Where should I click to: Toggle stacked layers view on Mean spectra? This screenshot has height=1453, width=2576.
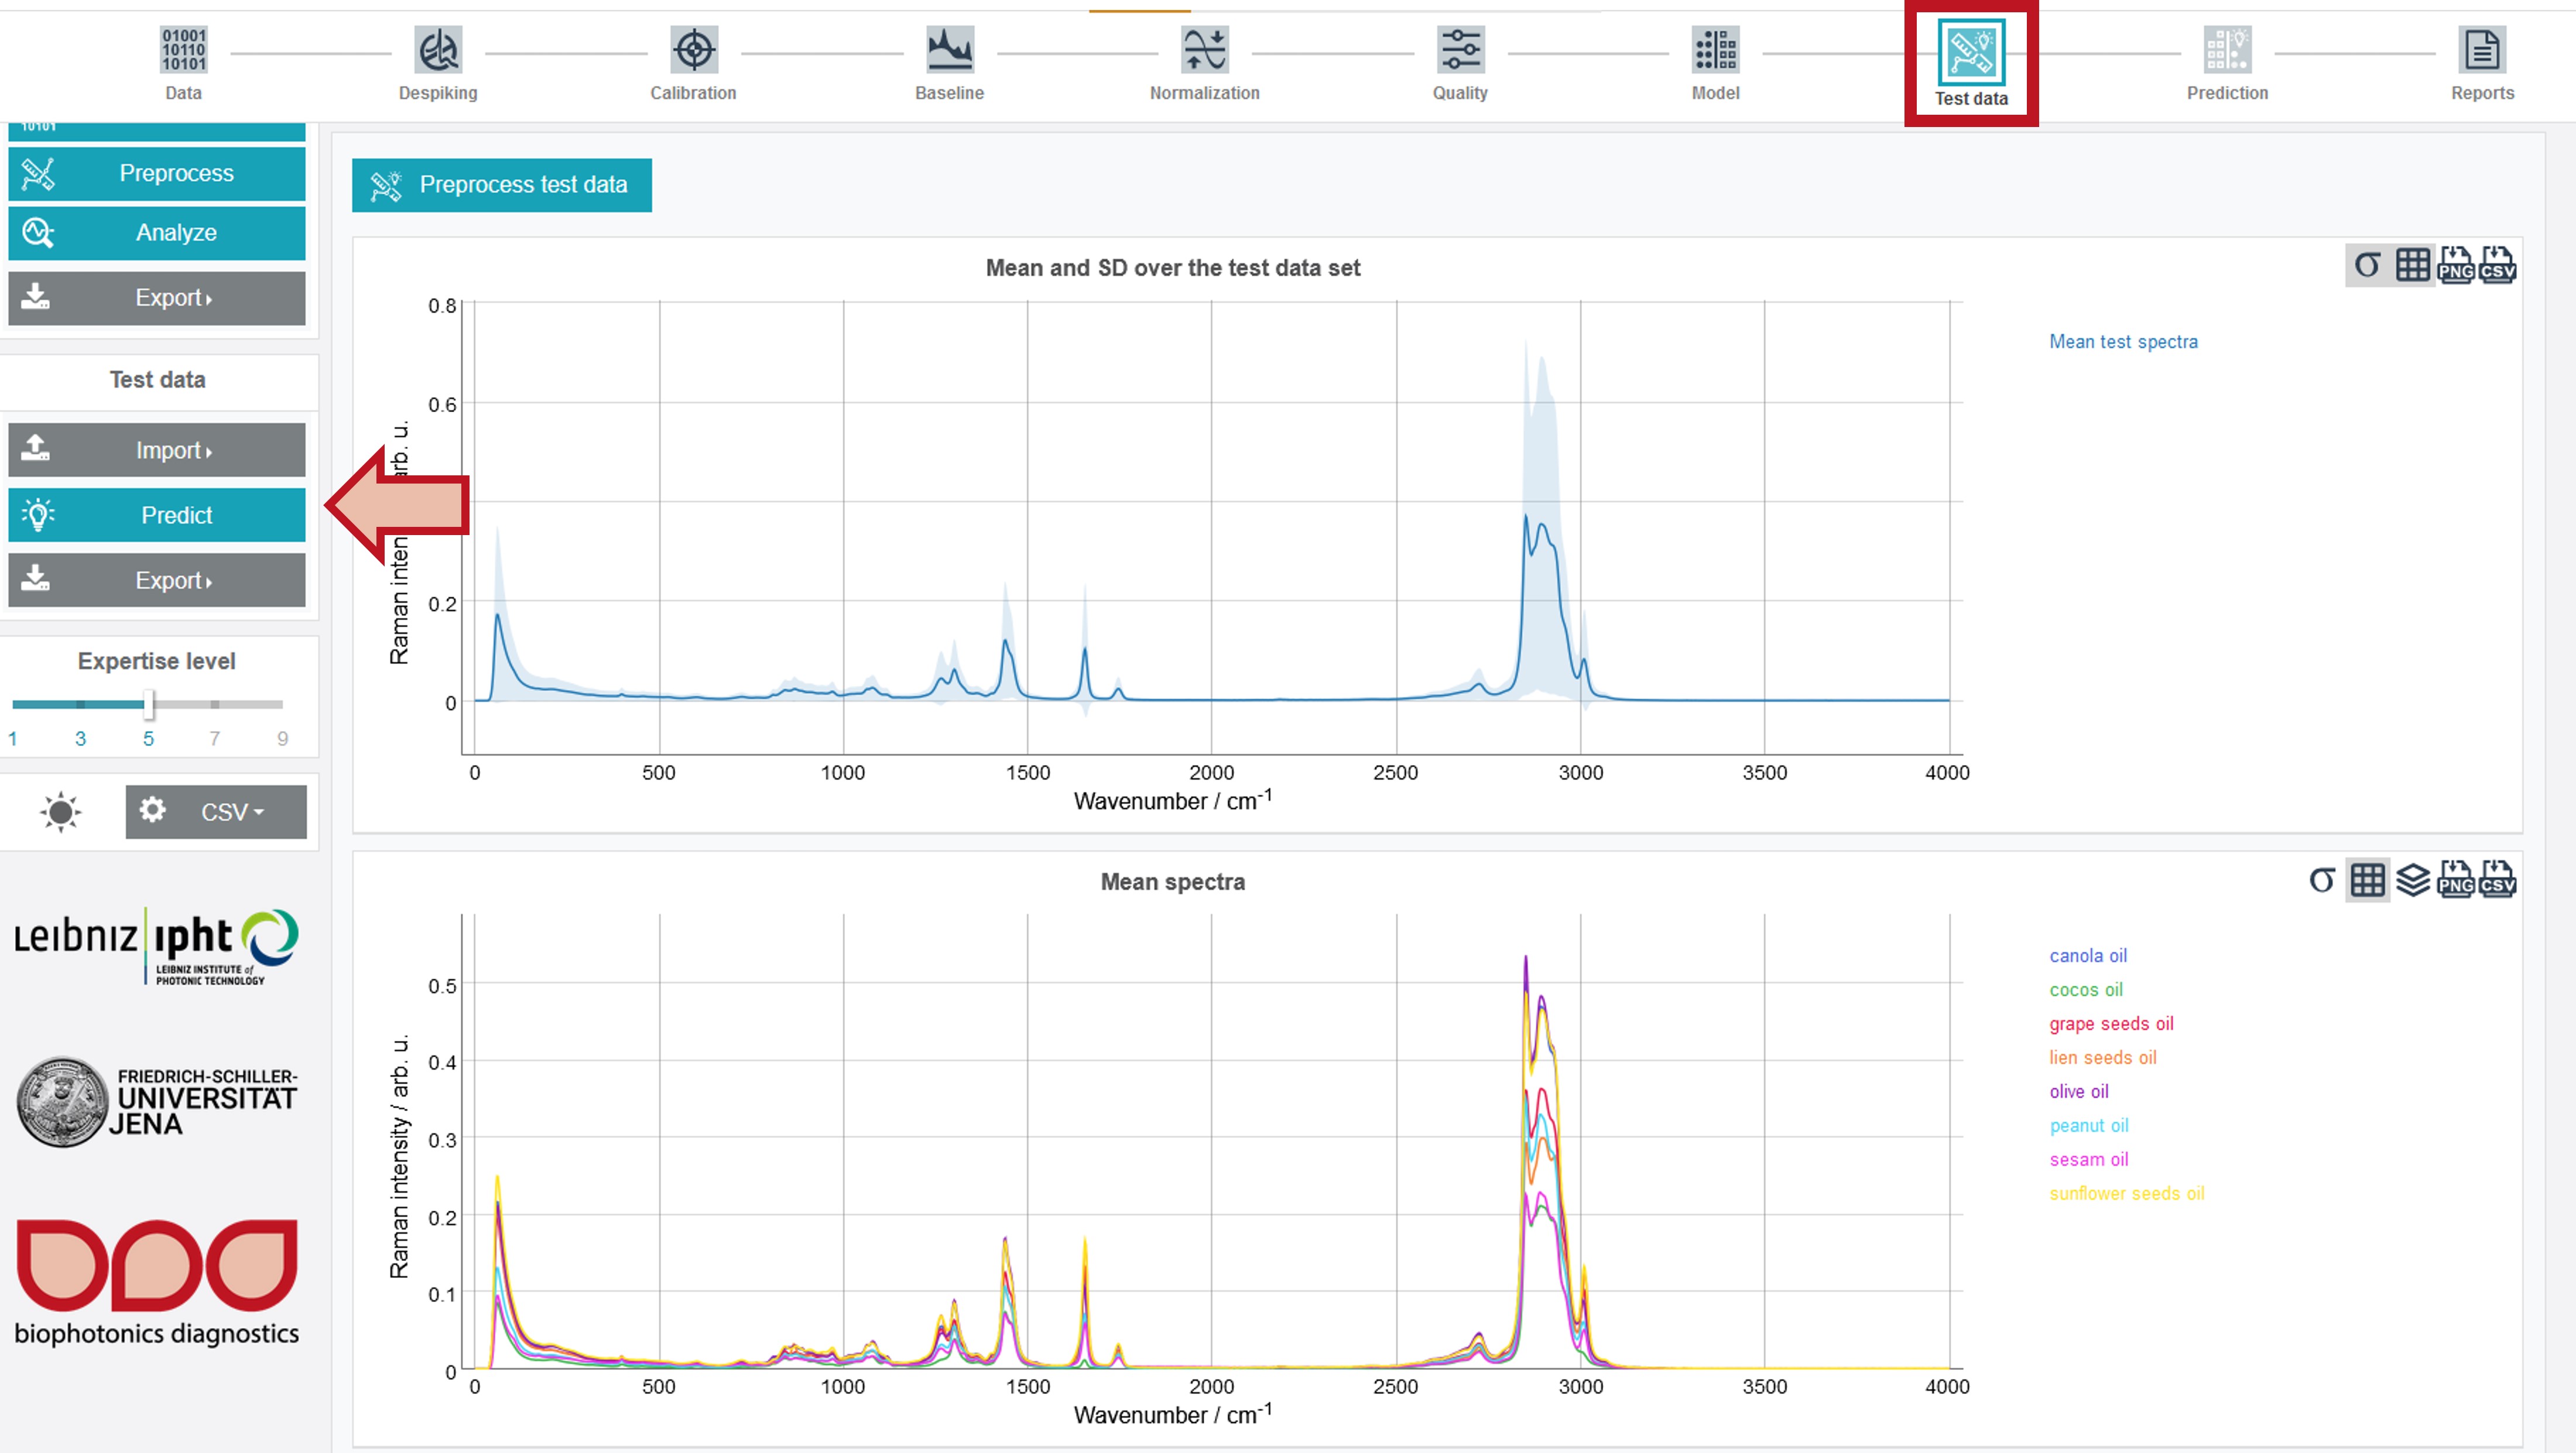2412,880
